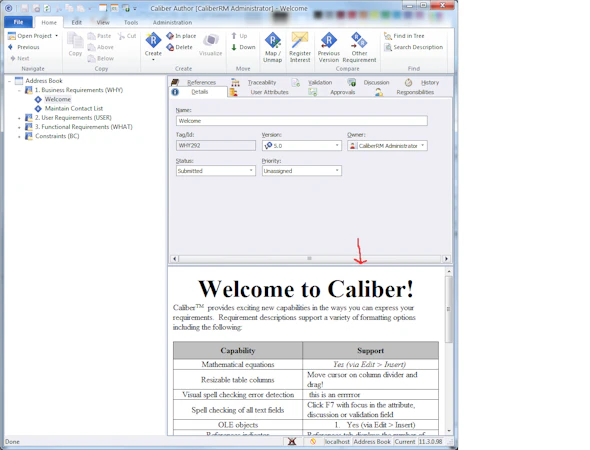
Task: Select Maintain Contact List requirement
Action: (x=74, y=108)
